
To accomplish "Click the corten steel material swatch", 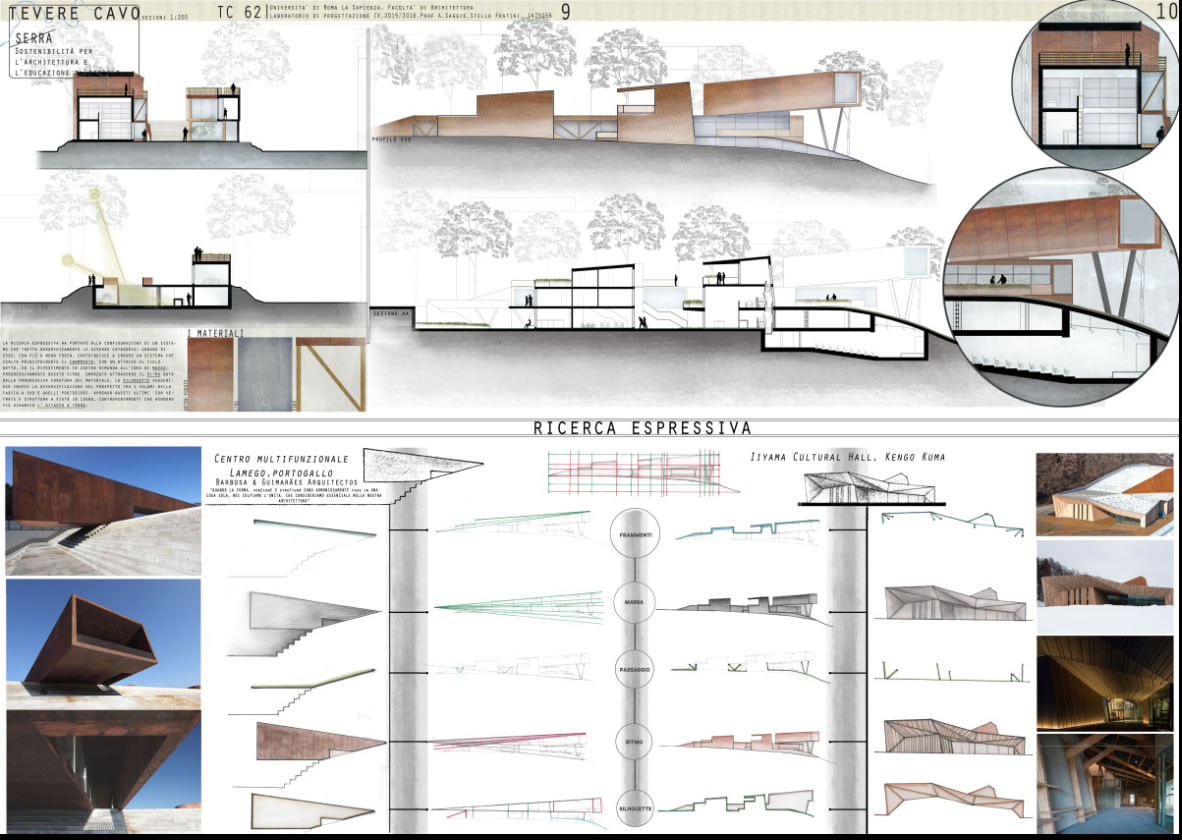I will [210, 374].
